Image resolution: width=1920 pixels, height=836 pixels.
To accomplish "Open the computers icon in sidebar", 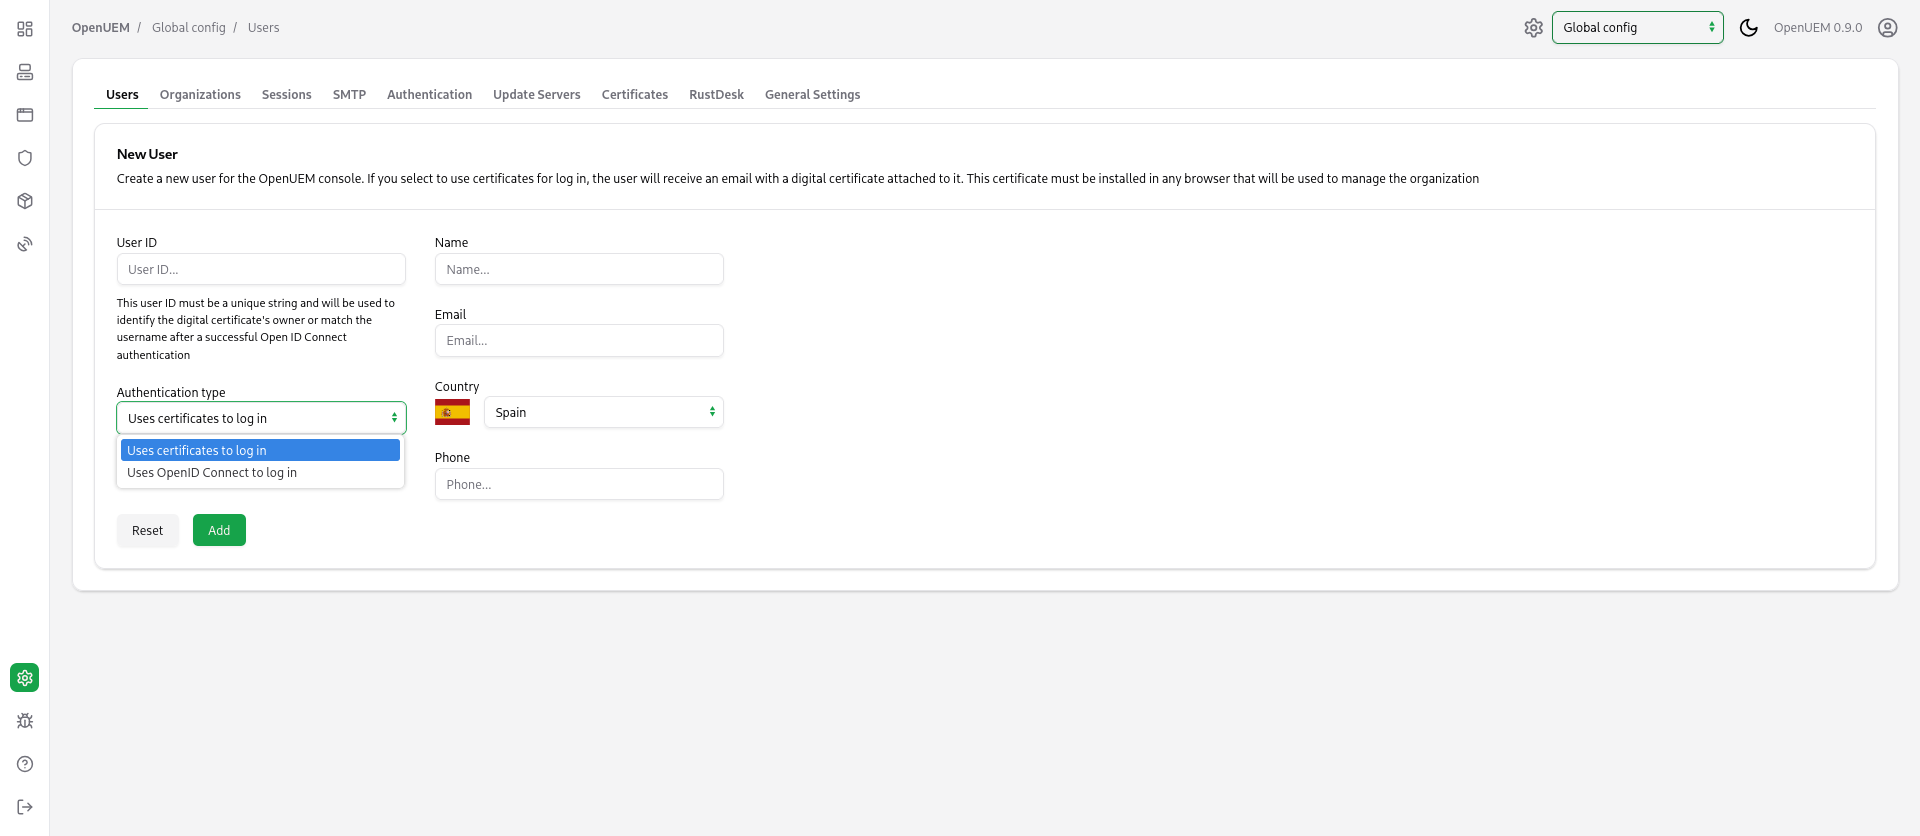I will pos(25,72).
